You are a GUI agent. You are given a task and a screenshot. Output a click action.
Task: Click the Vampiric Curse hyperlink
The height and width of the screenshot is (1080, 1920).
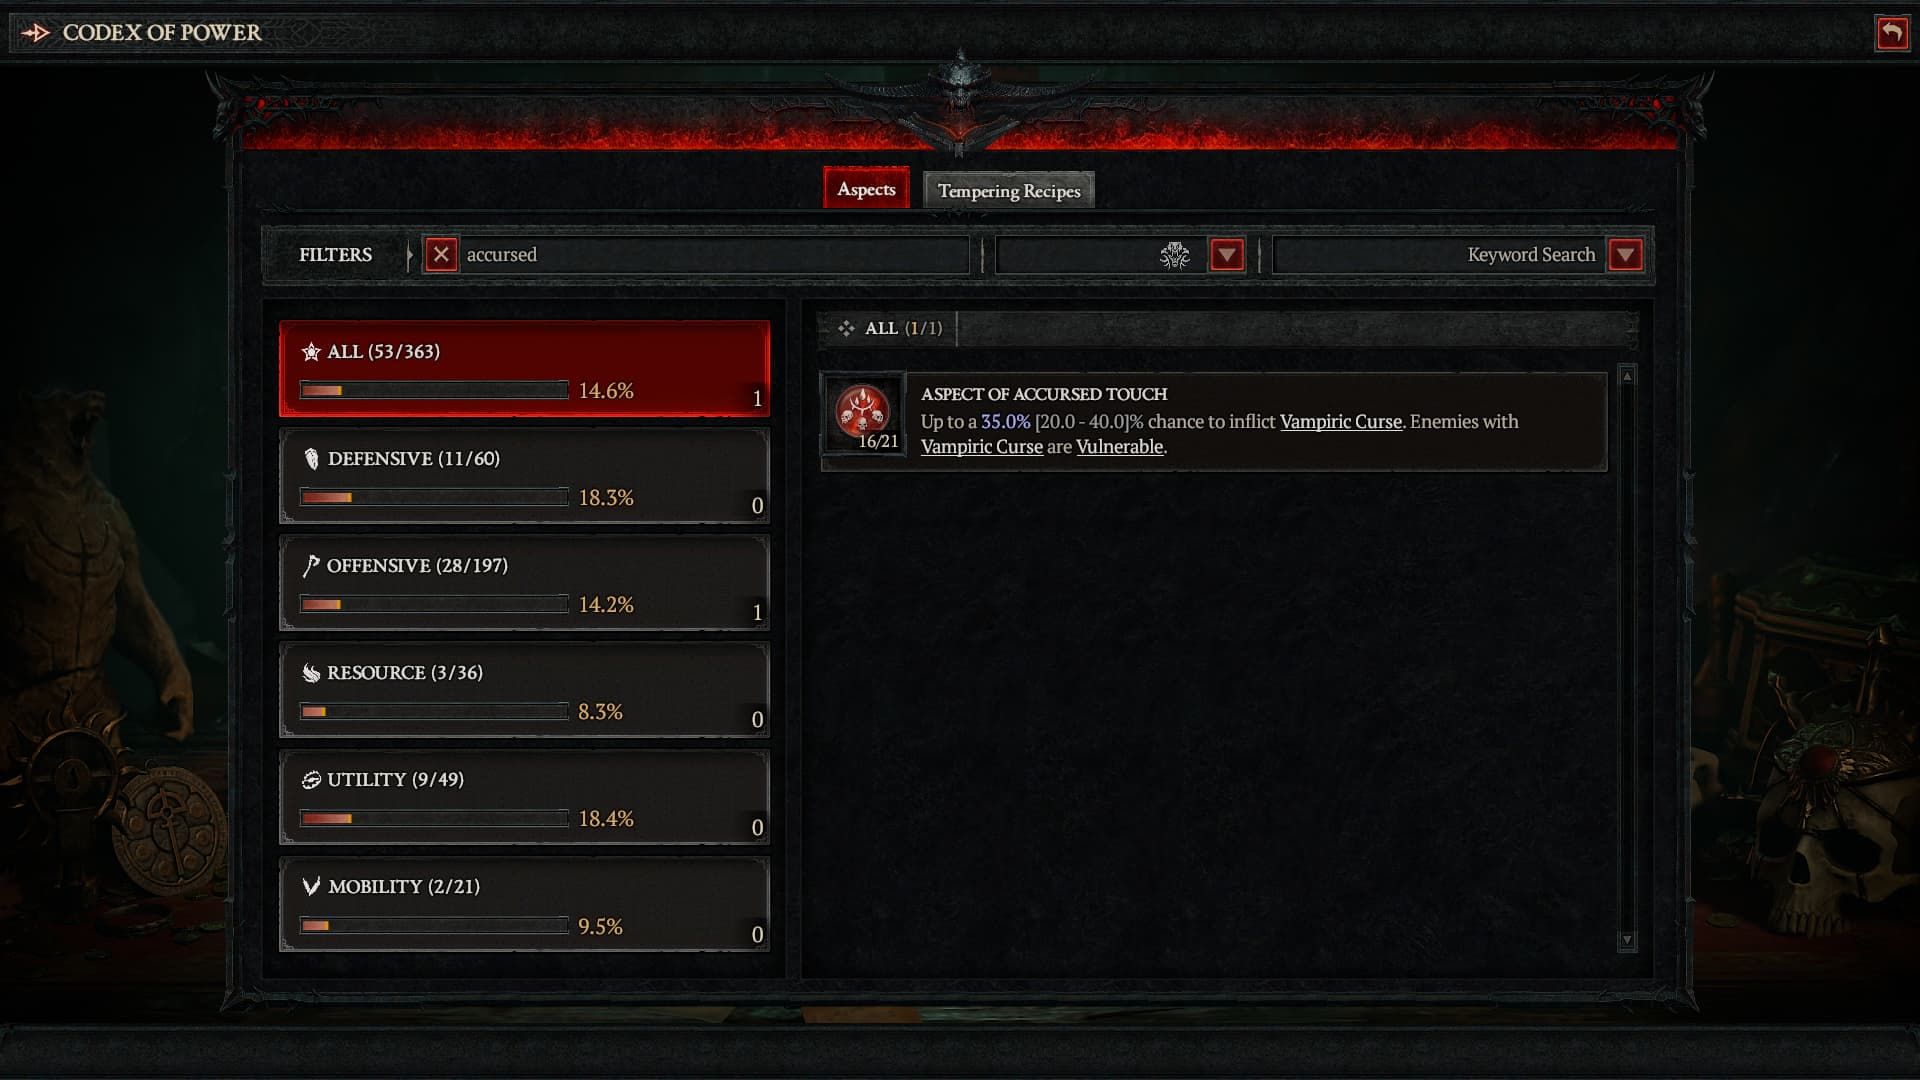[1340, 421]
